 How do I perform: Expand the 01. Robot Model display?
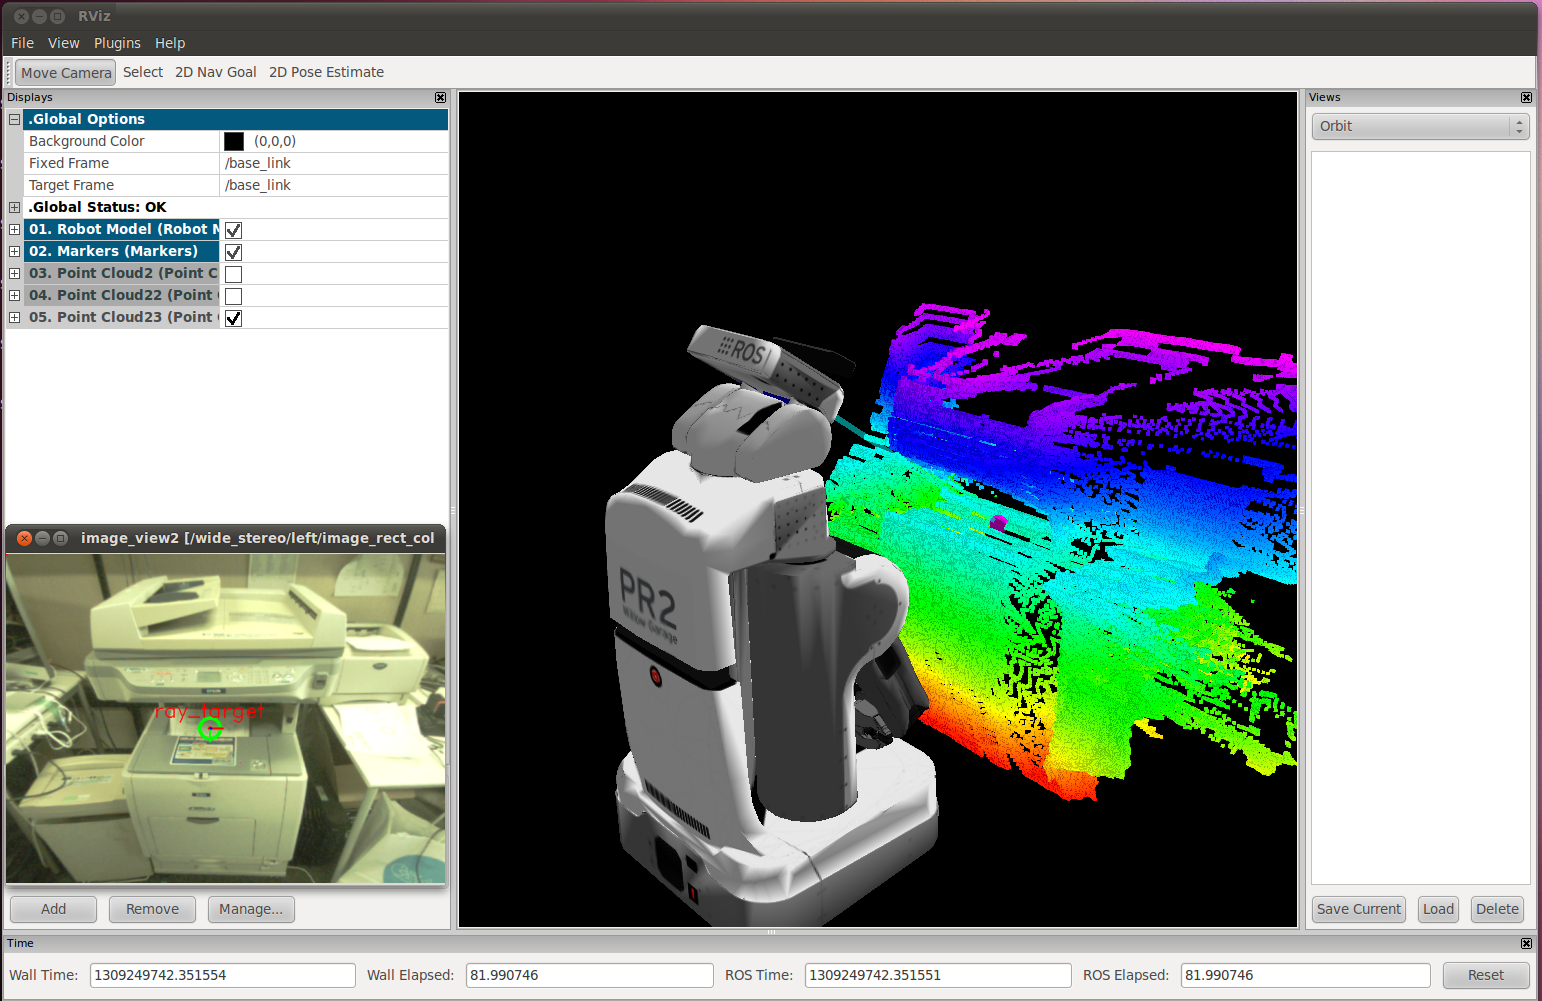(14, 229)
